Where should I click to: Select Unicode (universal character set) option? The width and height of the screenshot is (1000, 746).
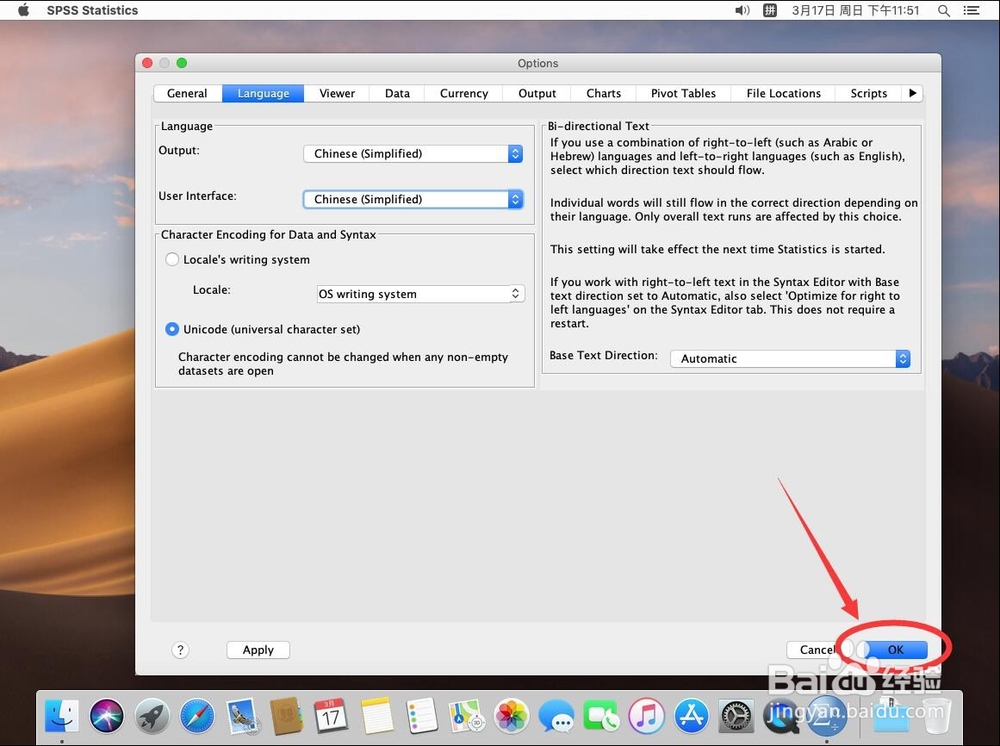(172, 329)
